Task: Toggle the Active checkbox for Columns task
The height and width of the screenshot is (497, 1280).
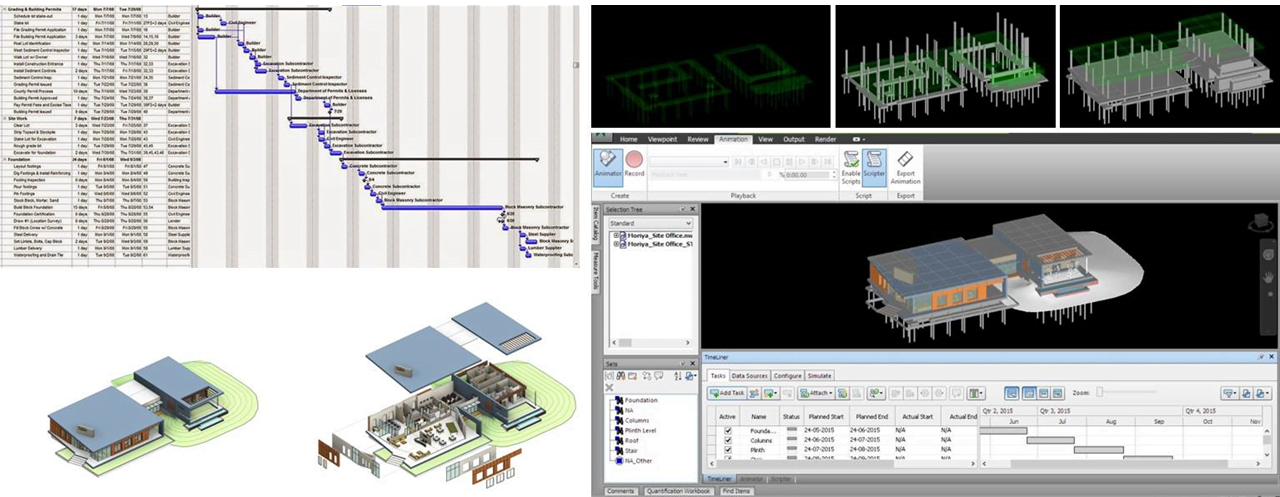Action: [728, 440]
